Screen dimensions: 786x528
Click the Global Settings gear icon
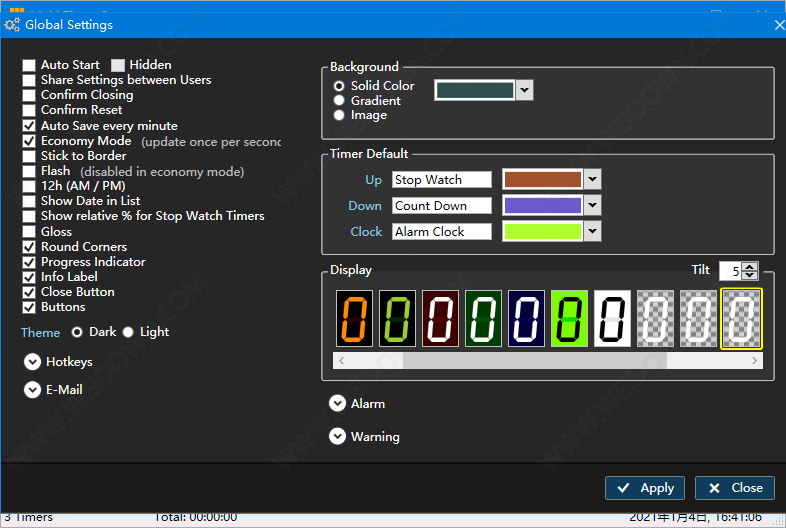pyautogui.click(x=12, y=25)
